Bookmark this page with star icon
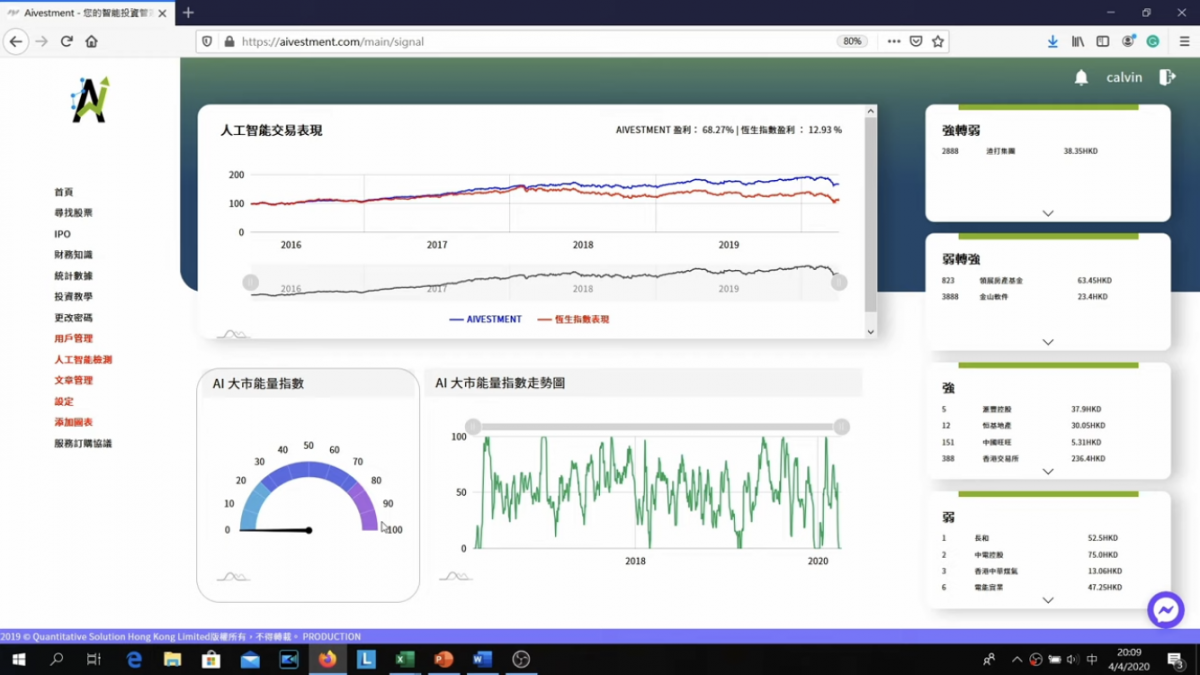1200x675 pixels. 937,42
